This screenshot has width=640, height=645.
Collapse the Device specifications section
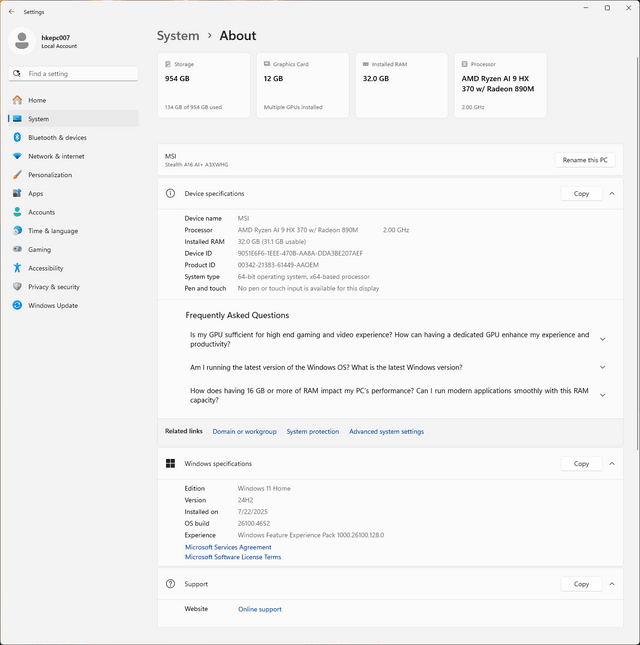pyautogui.click(x=612, y=193)
